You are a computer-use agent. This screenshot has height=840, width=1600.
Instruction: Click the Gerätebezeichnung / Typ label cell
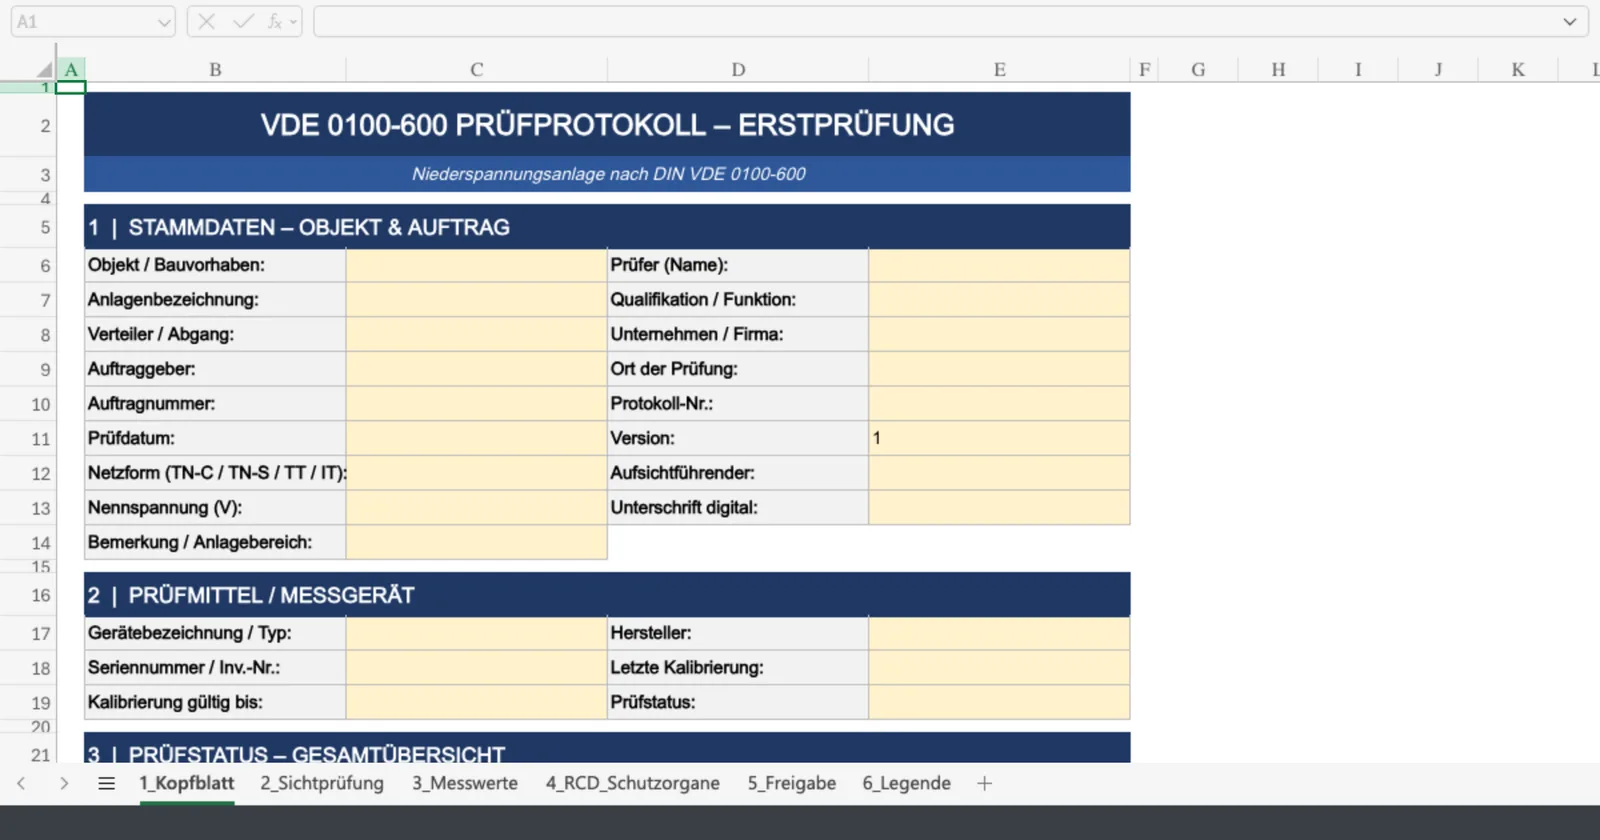click(x=215, y=633)
